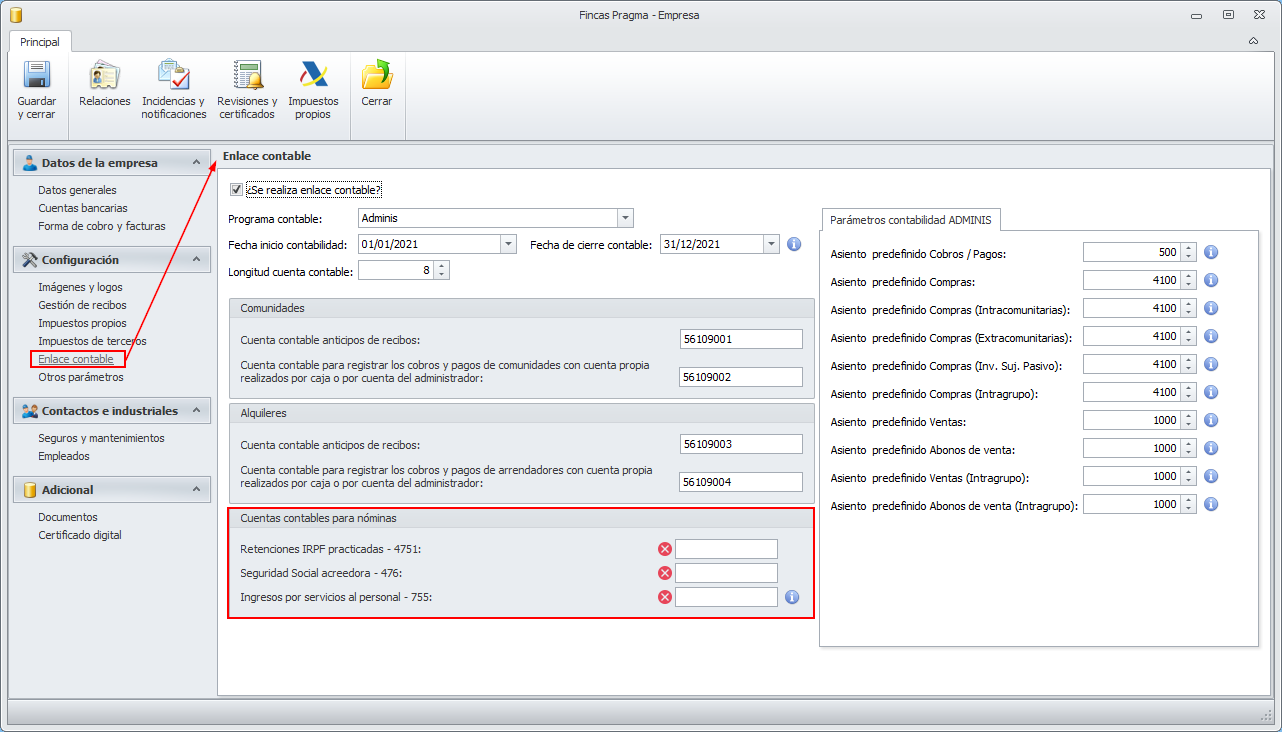Click info icon for Asiento predefinido Cobros / Pagos
The width and height of the screenshot is (1282, 732).
[x=1211, y=252]
